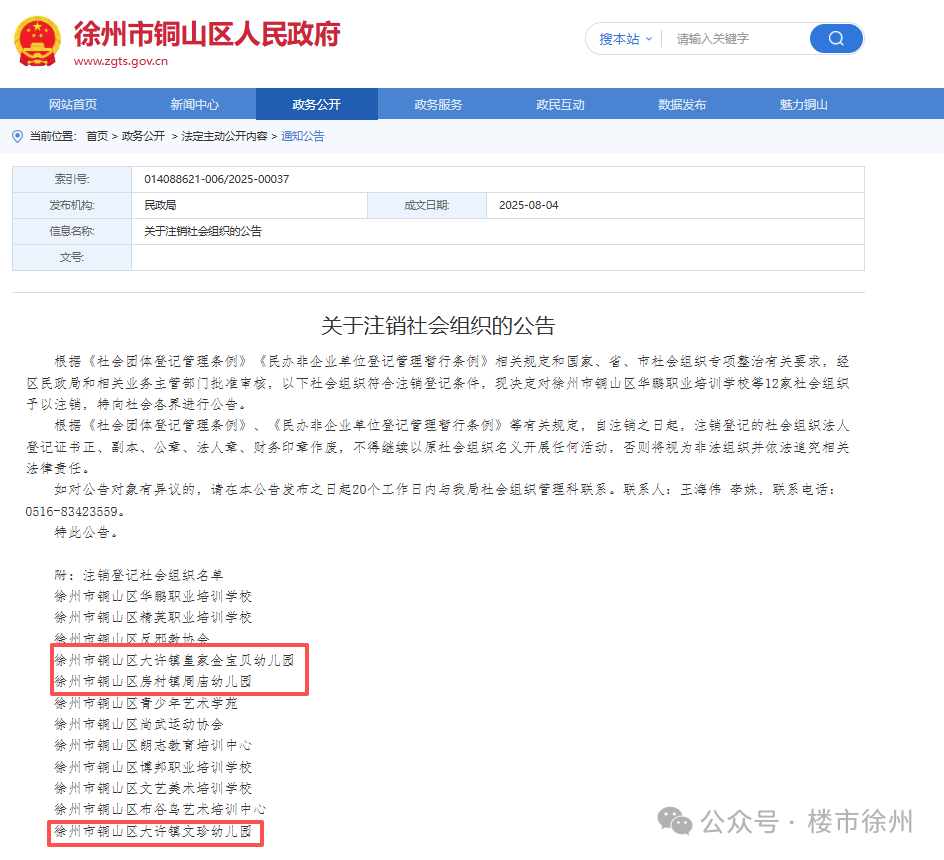944x860 pixels.
Task: Click the 网站首页 home navigation option
Action: click(x=73, y=103)
